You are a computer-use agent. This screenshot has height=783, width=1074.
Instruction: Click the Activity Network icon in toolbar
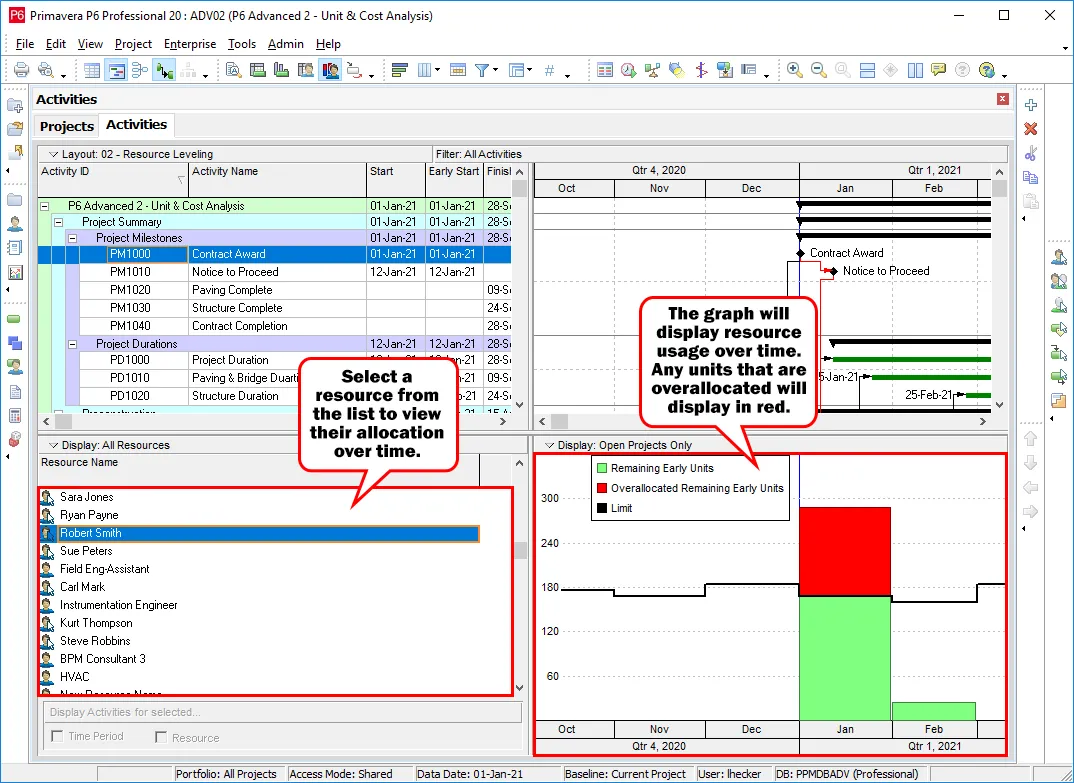pos(140,70)
